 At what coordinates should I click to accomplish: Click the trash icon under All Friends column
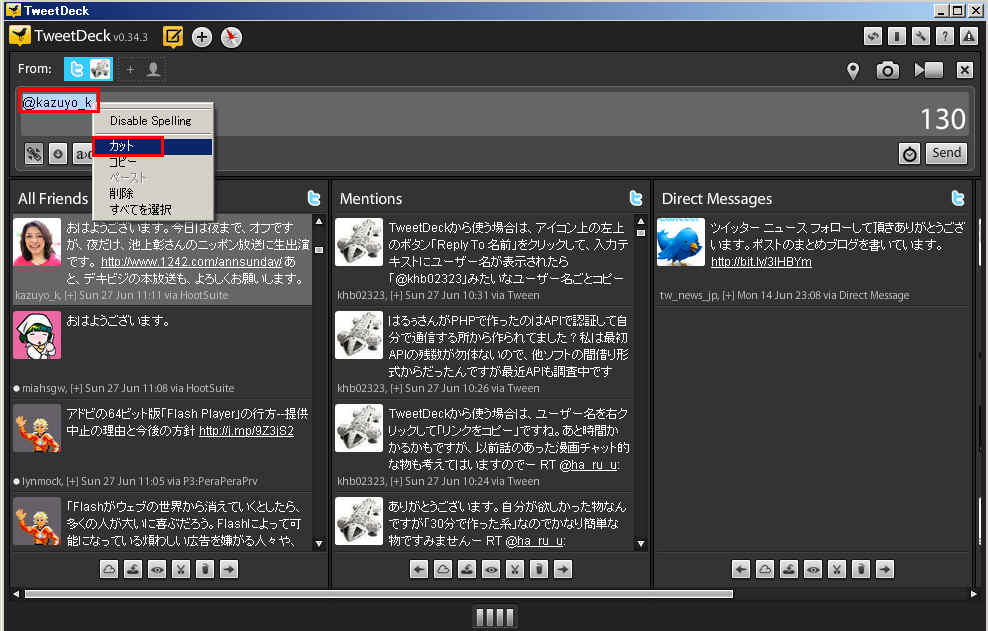pyautogui.click(x=205, y=570)
